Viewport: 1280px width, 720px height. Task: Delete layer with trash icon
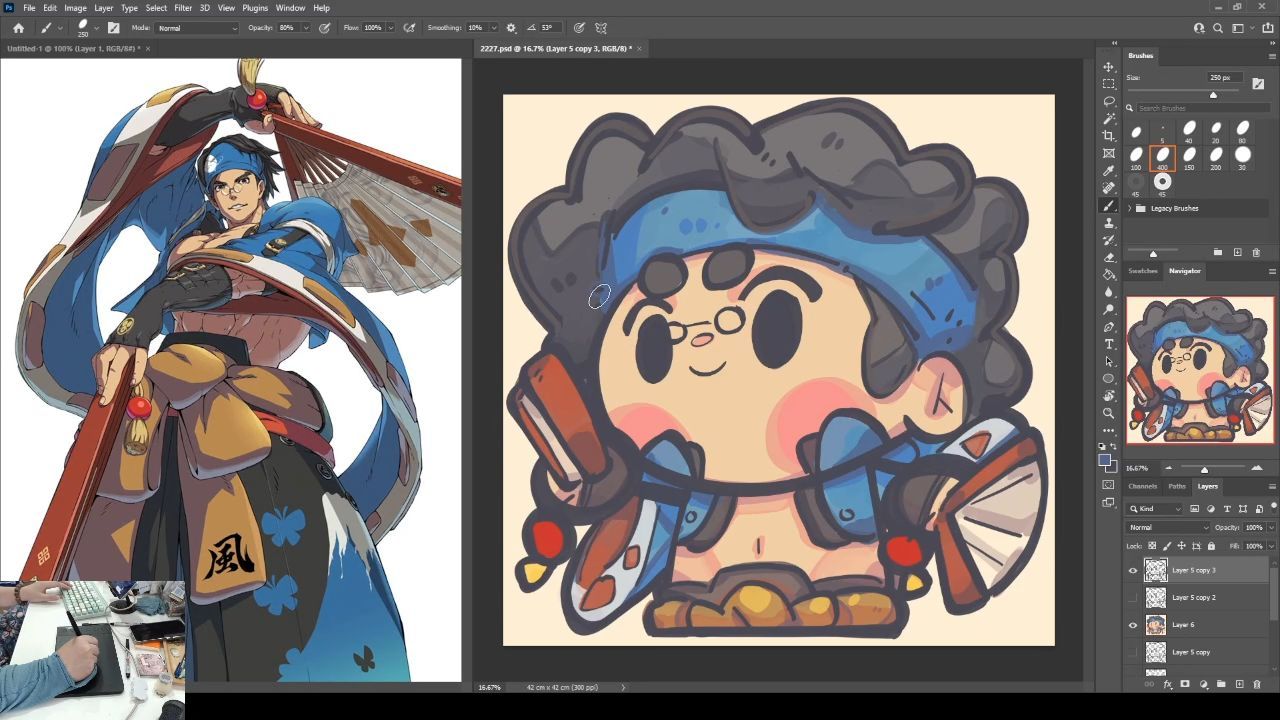point(1257,684)
